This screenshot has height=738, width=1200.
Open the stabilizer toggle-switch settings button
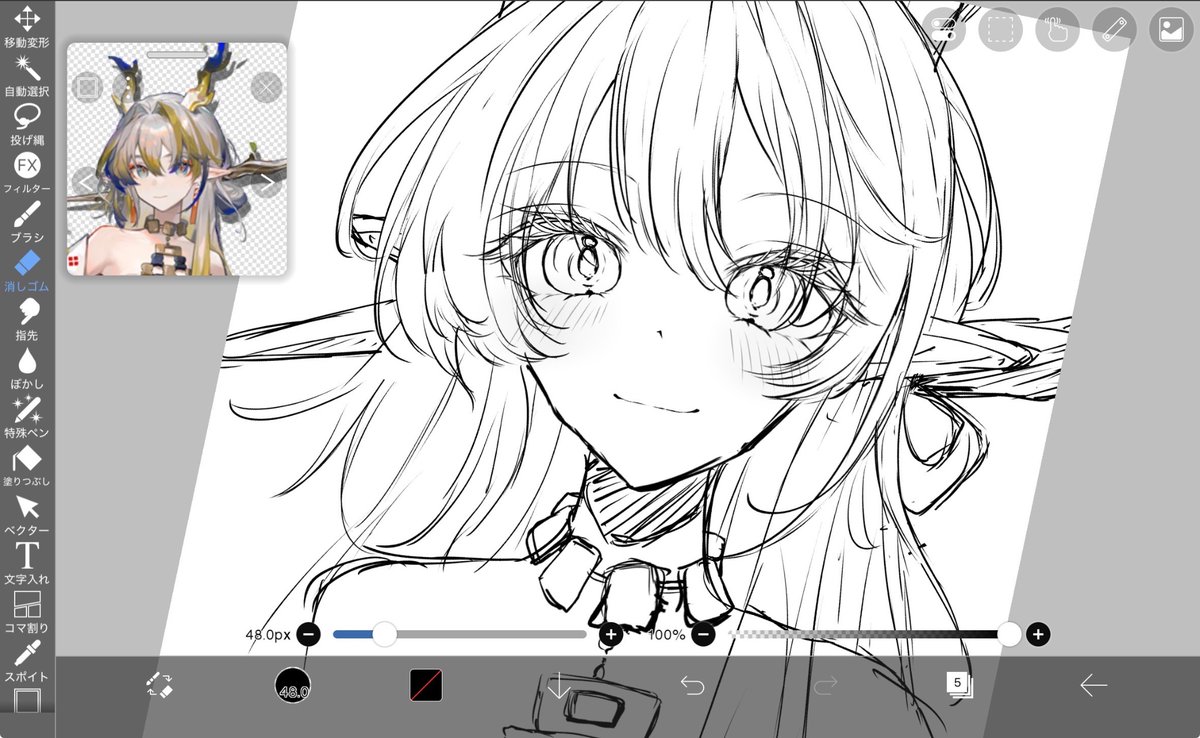click(x=943, y=28)
